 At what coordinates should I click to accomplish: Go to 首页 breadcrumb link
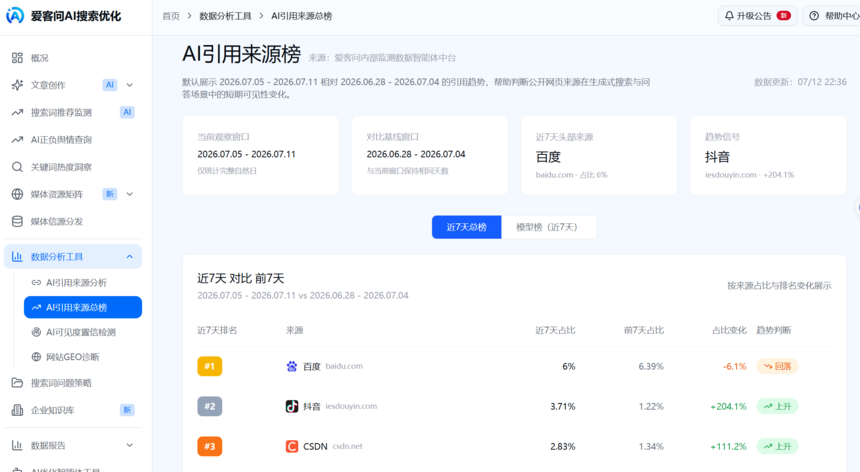coord(171,16)
